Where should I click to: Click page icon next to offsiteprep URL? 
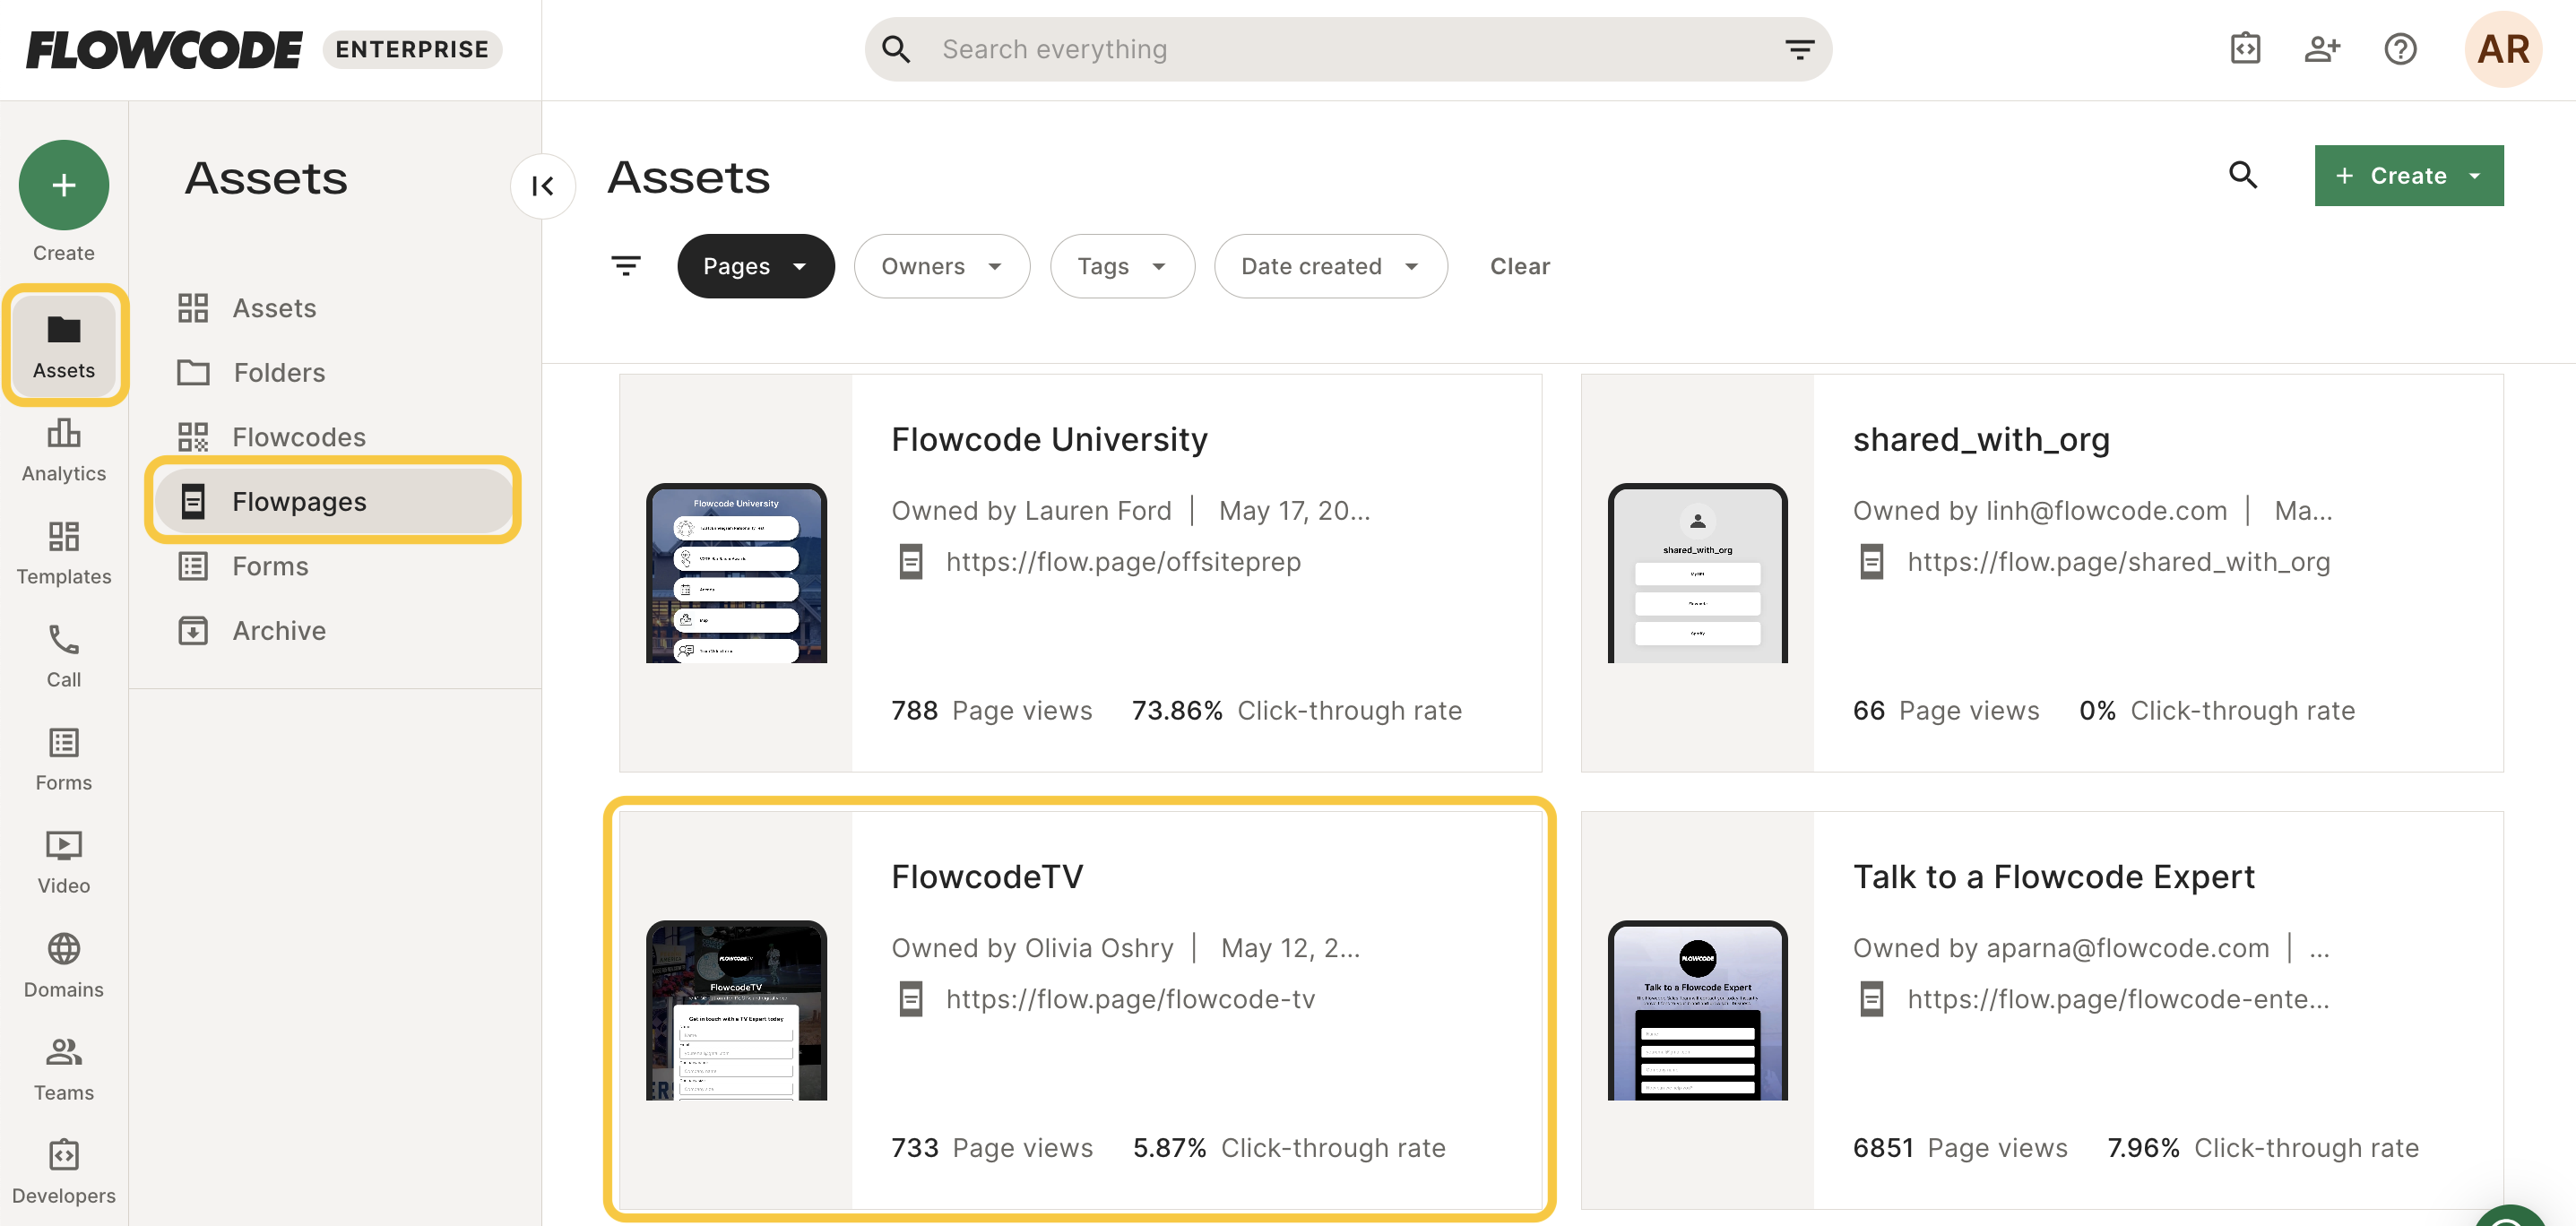[910, 562]
